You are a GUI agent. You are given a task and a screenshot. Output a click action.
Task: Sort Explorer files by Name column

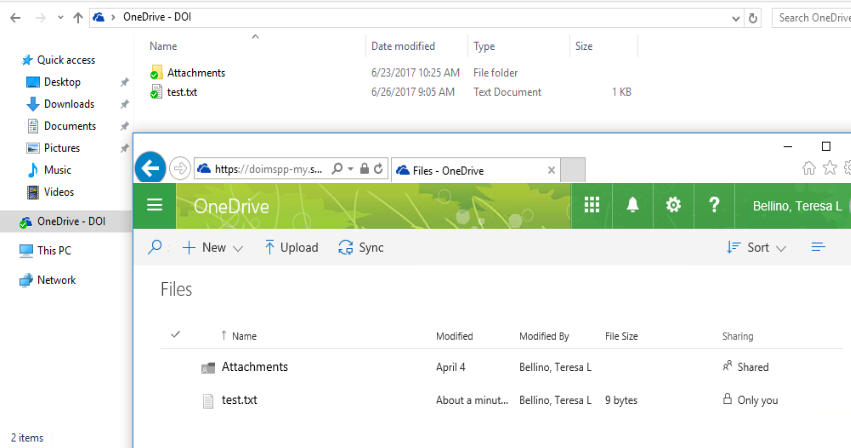tap(163, 46)
